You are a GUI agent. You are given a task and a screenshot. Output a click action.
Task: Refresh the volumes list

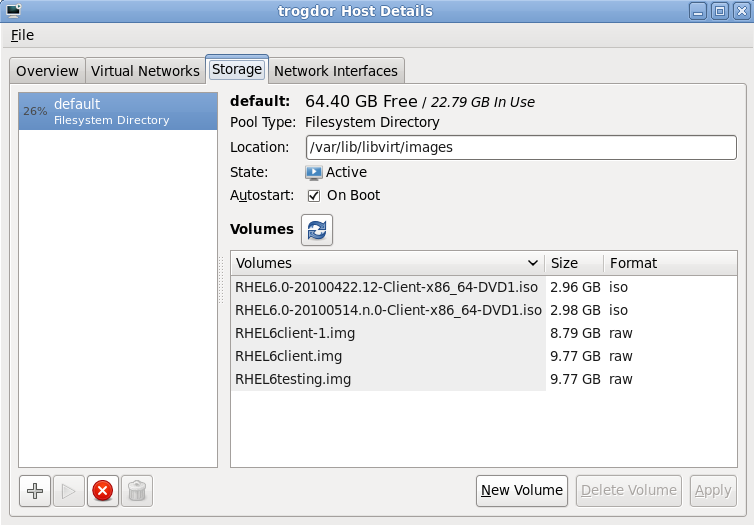pyautogui.click(x=317, y=229)
